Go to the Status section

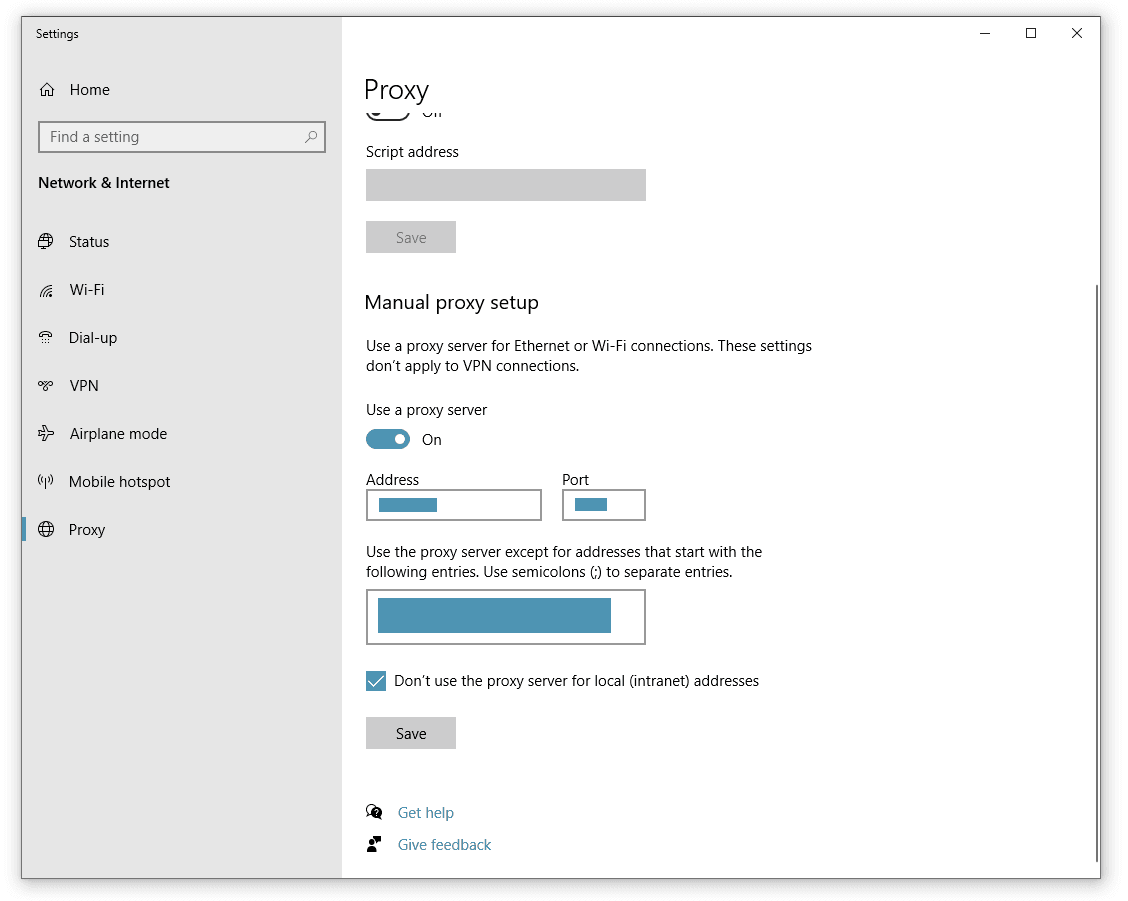point(89,242)
